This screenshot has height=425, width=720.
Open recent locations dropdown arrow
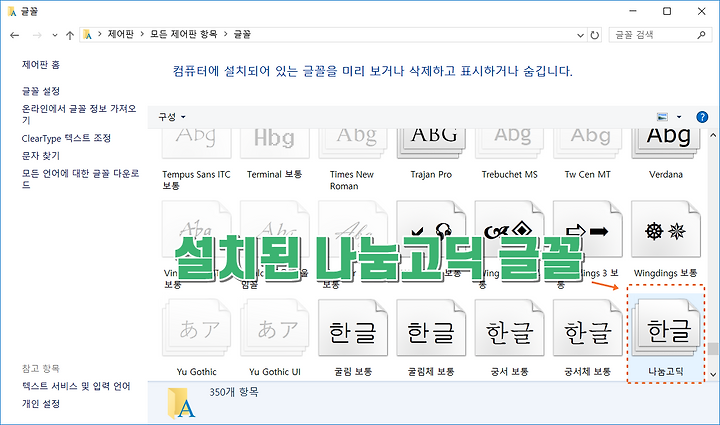[x=55, y=35]
